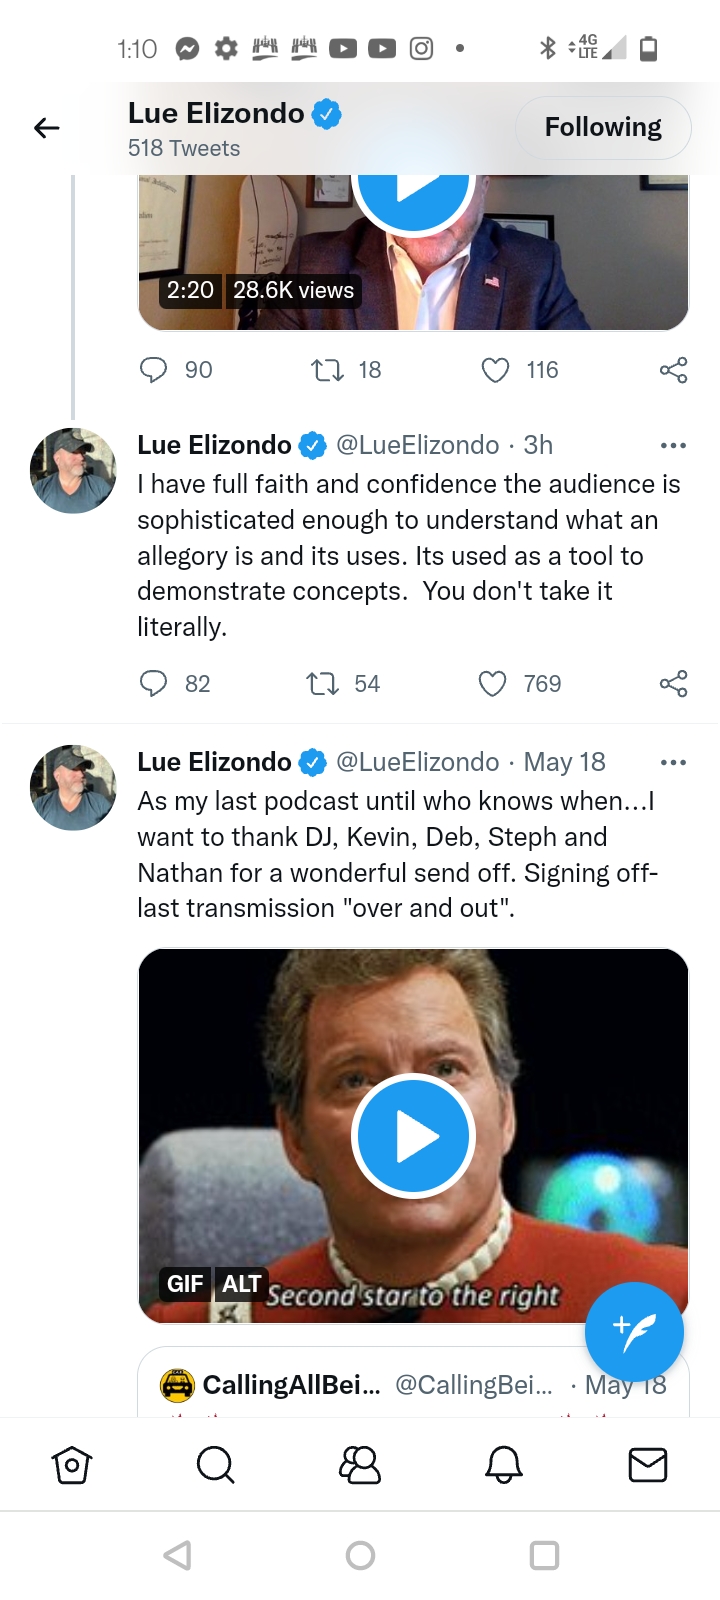Retweet the video tweet with 18 retweets

click(x=326, y=371)
